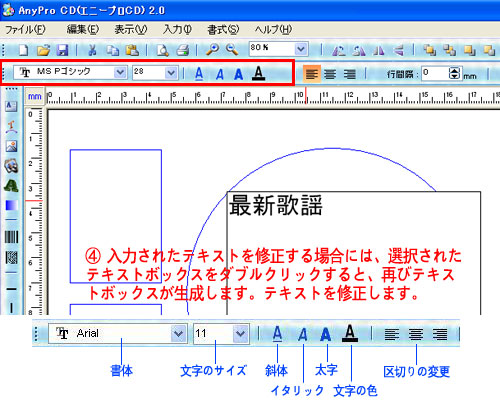Save using the floppy disk icon
The width and height of the screenshot is (500, 400).
(62, 50)
